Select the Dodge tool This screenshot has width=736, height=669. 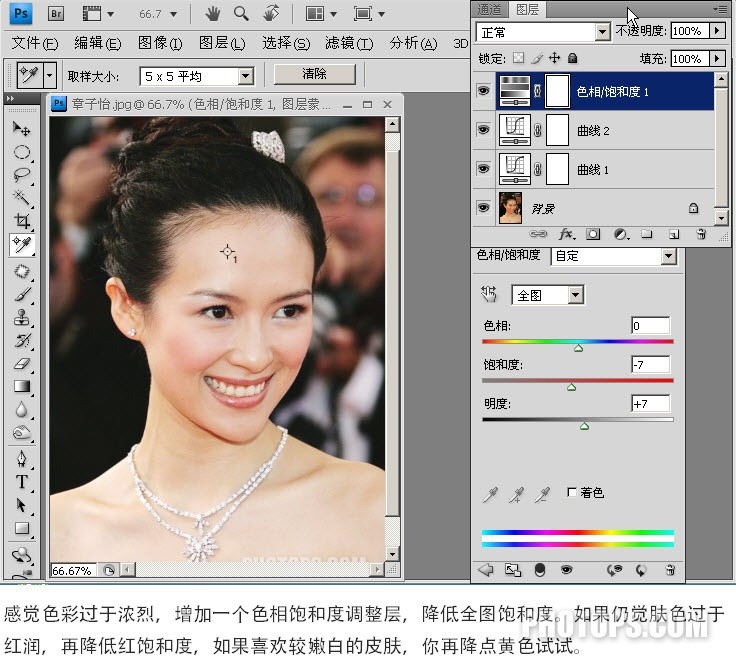tap(21, 432)
